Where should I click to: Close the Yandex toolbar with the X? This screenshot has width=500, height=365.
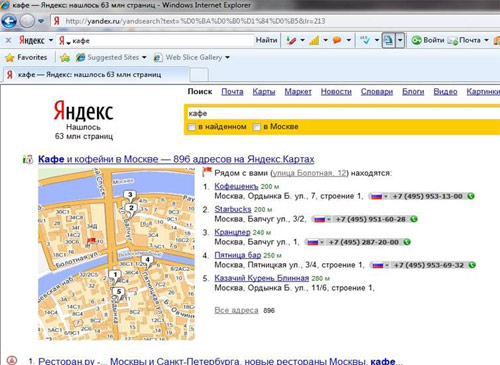pyautogui.click(x=9, y=40)
